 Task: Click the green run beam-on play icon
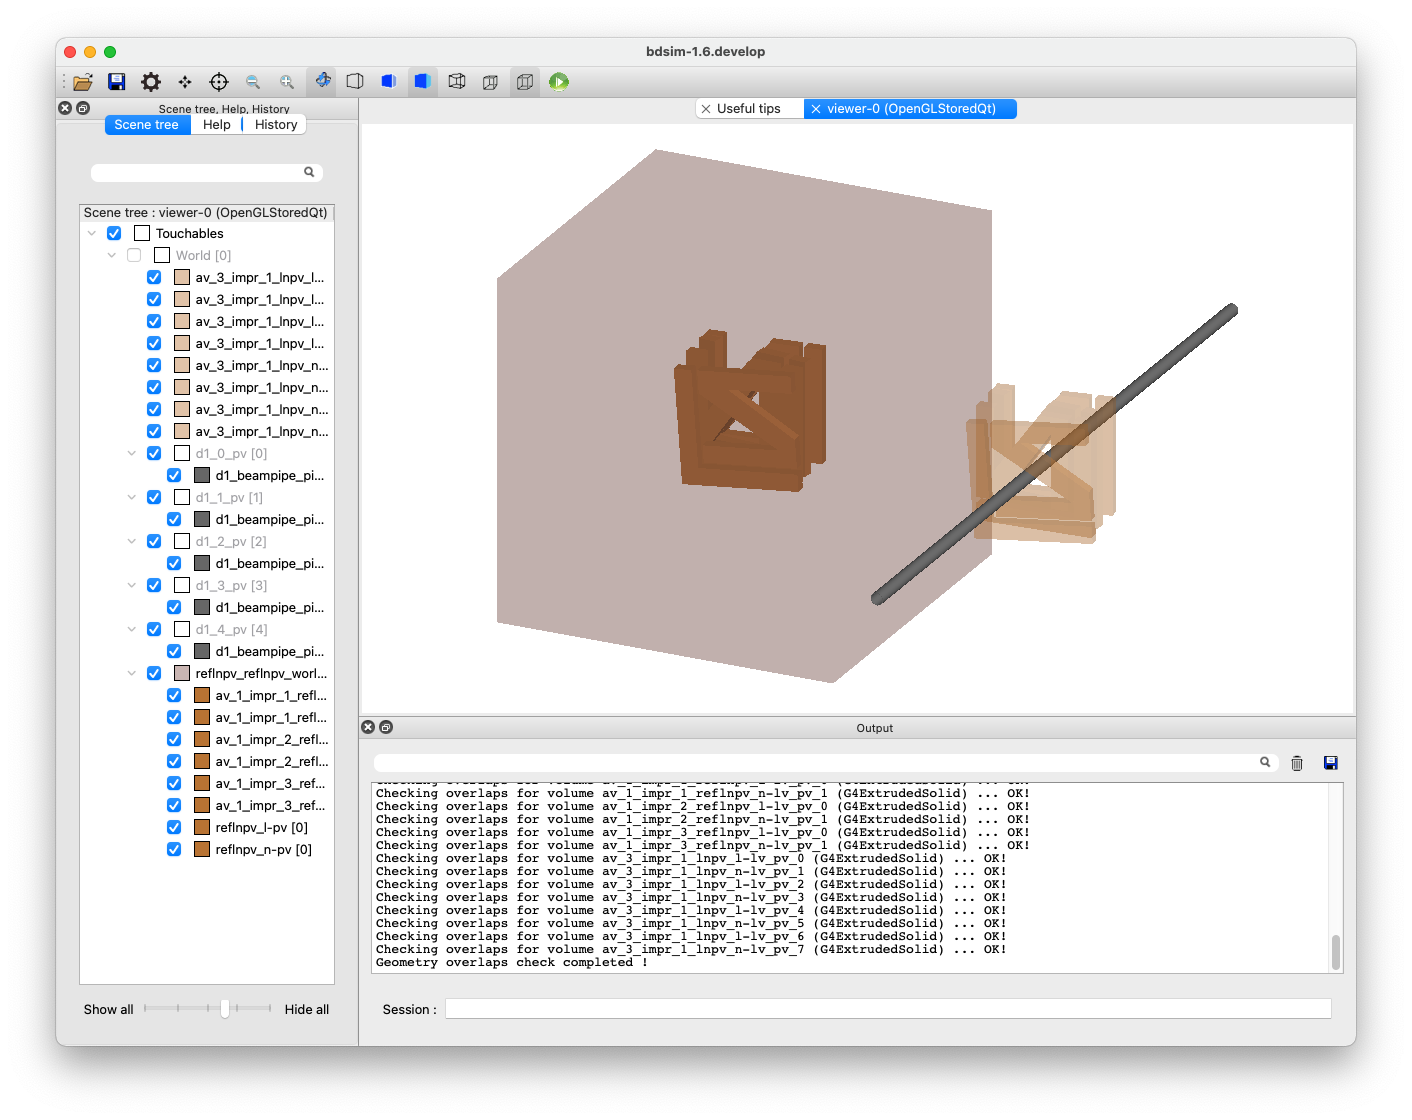tap(559, 82)
